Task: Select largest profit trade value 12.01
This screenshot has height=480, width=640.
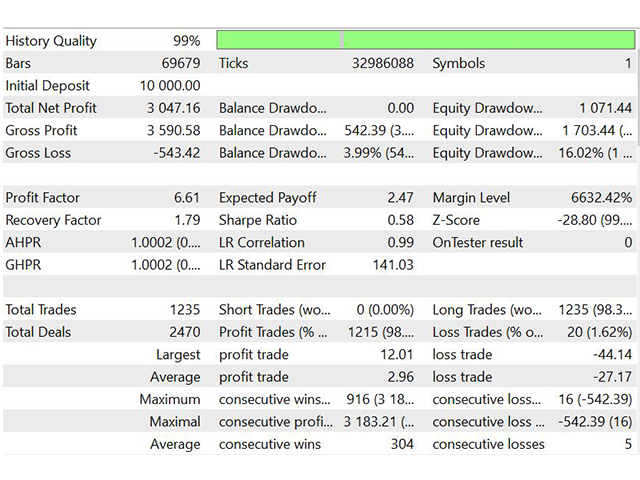Action: tap(397, 355)
